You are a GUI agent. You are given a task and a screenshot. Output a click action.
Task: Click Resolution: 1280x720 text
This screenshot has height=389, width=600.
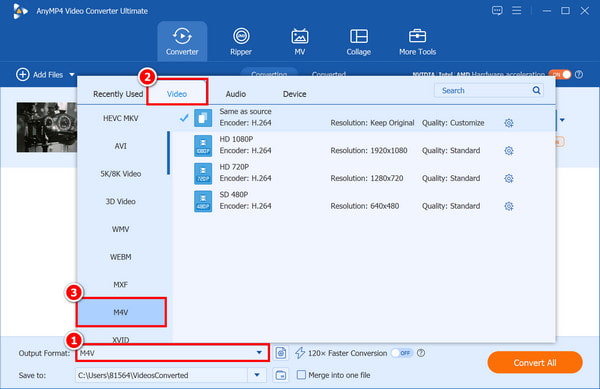(x=367, y=179)
